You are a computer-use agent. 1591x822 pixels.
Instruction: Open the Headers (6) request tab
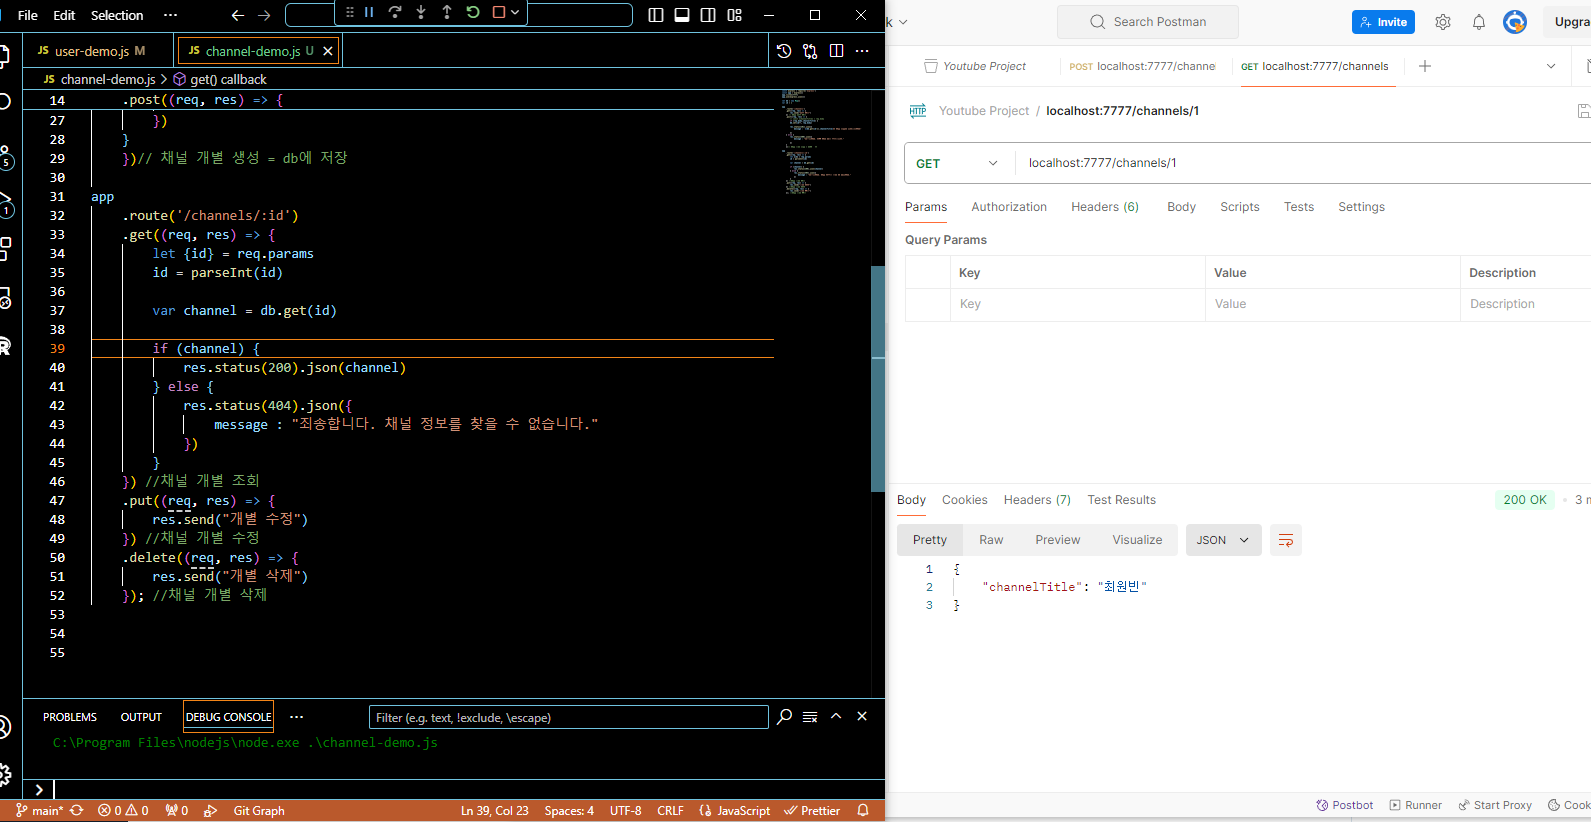click(x=1105, y=207)
